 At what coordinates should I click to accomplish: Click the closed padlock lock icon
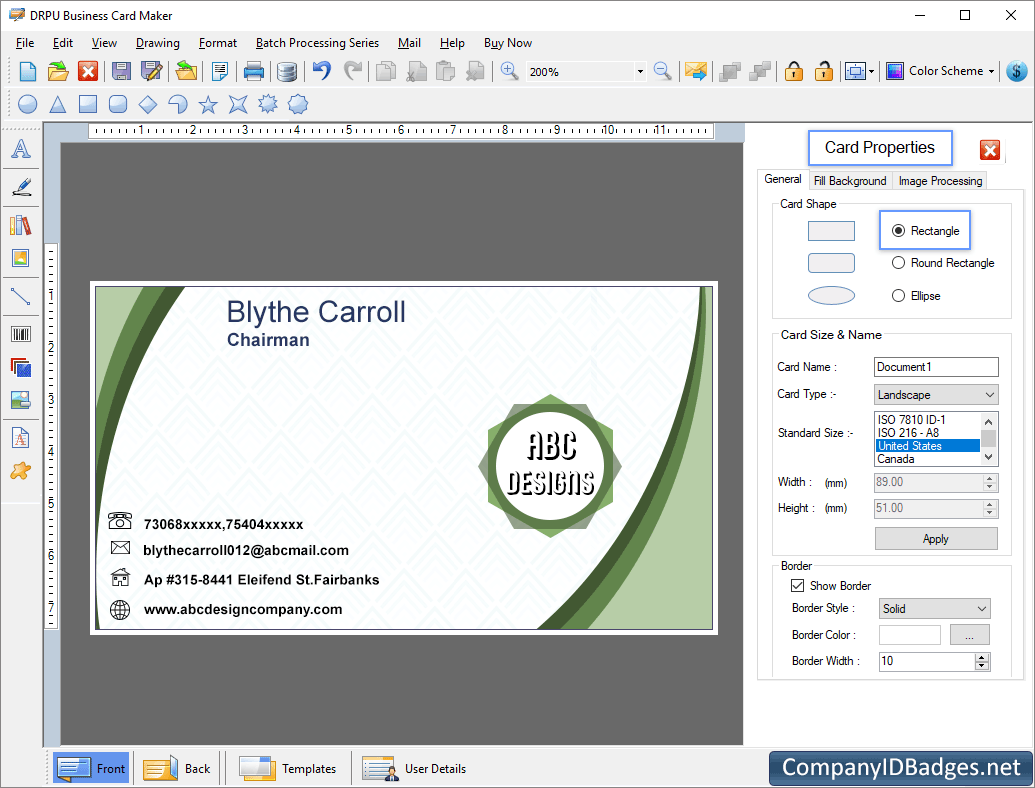(793, 71)
